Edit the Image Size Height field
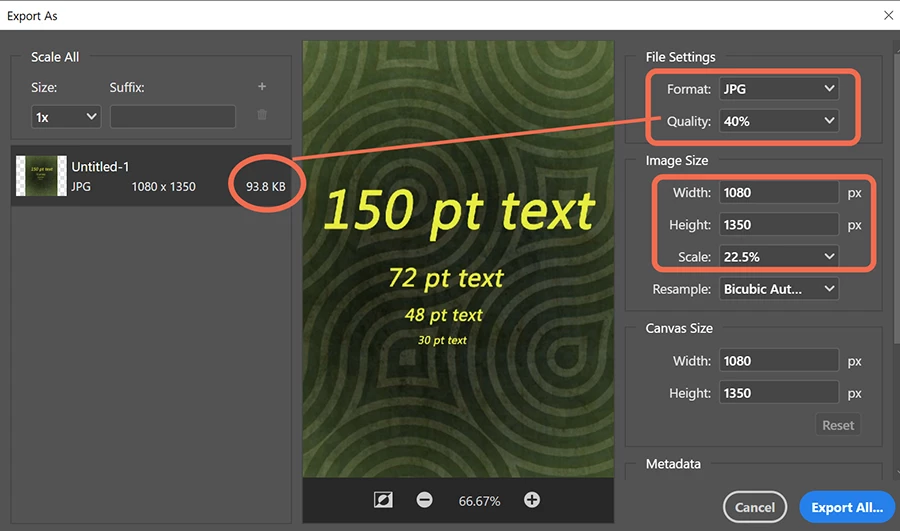The image size is (900, 531). [779, 224]
